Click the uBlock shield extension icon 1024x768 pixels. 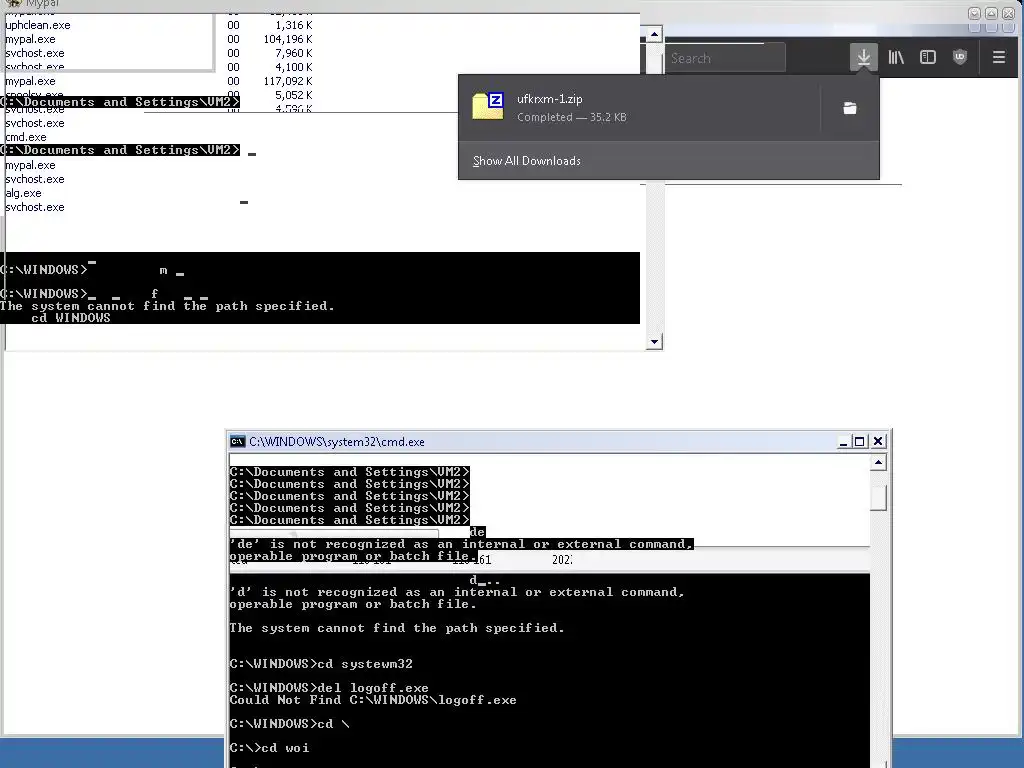pyautogui.click(x=959, y=57)
